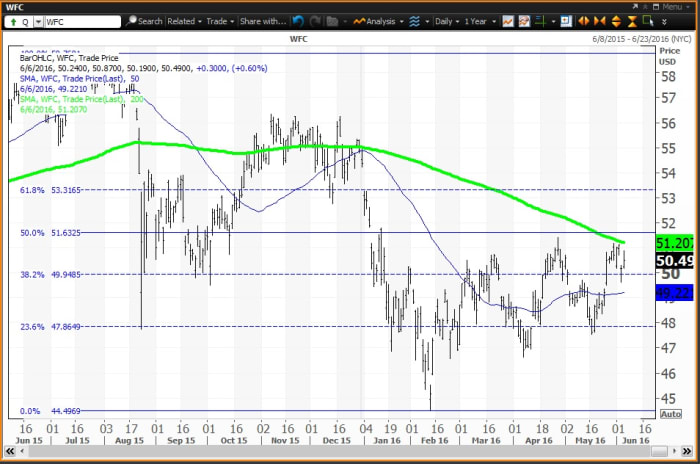Click the black 50.49 last price tag
700x464 pixels.
coord(675,261)
